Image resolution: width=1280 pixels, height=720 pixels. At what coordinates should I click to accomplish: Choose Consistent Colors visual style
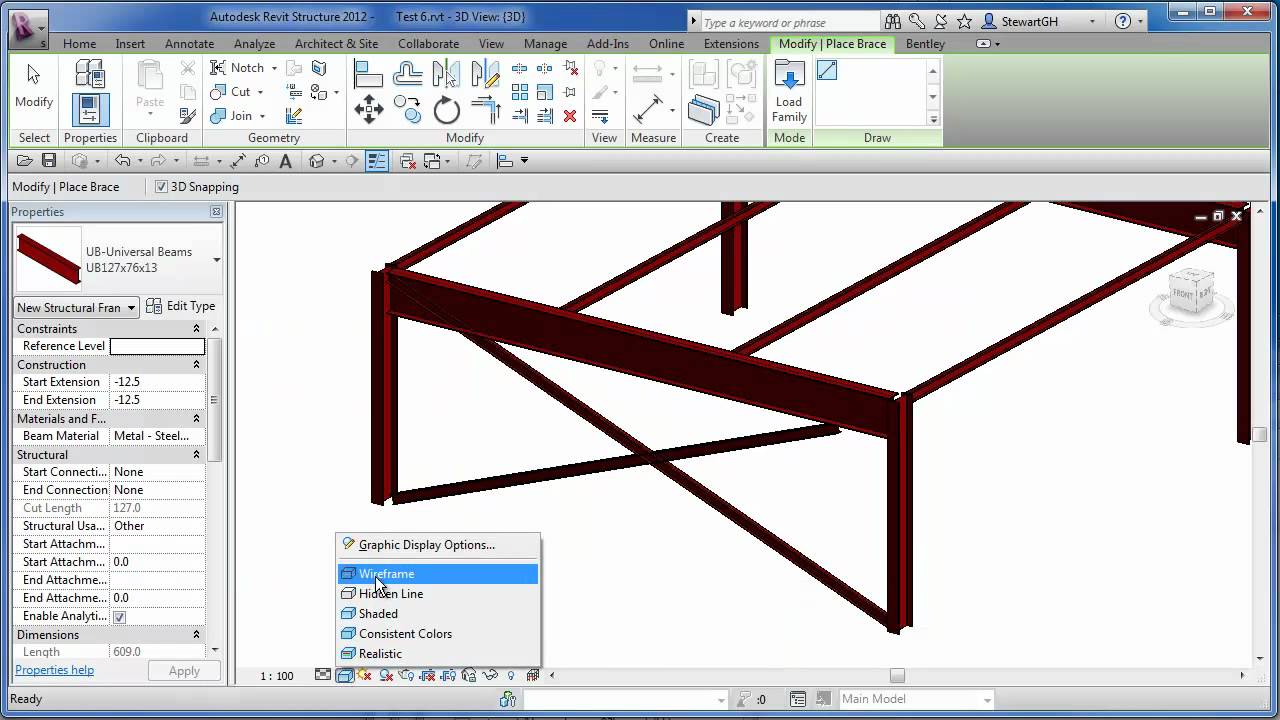(438, 634)
